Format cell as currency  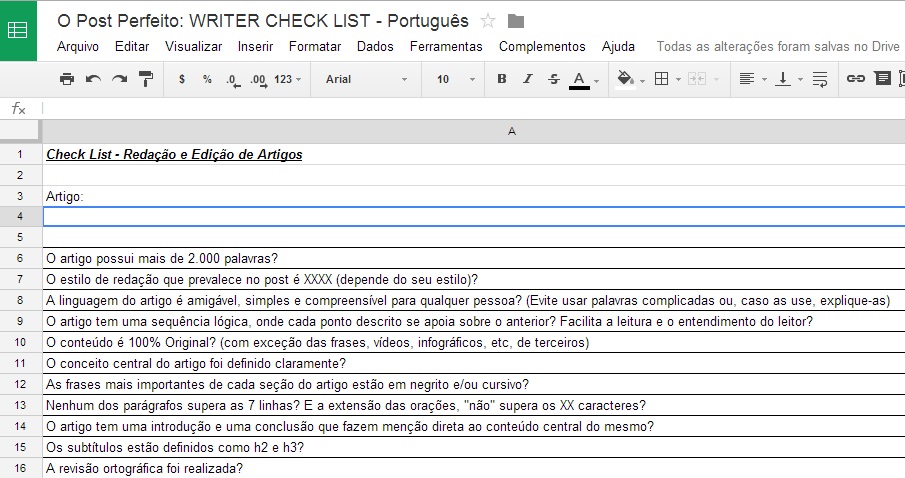click(182, 79)
